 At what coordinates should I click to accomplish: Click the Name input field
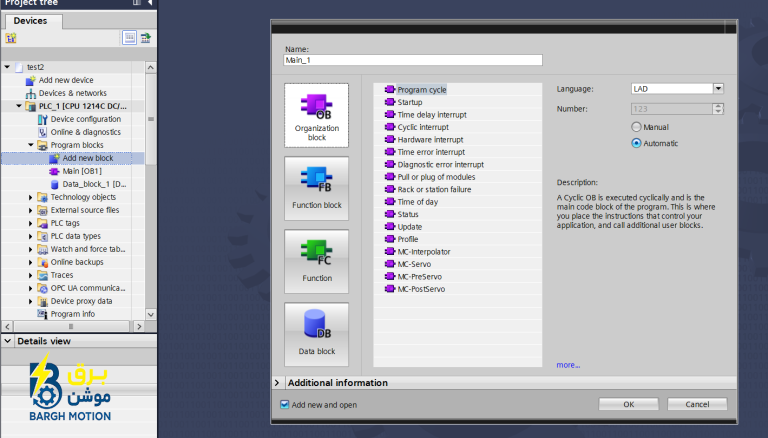coord(413,60)
